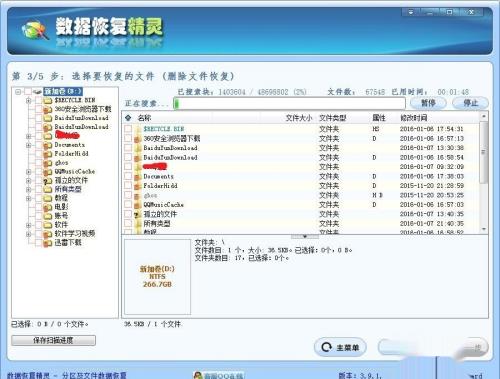Click 360安全浏览器下载 folder icon in file list
Viewport: 500px width, 379px height.
pyautogui.click(x=138, y=139)
